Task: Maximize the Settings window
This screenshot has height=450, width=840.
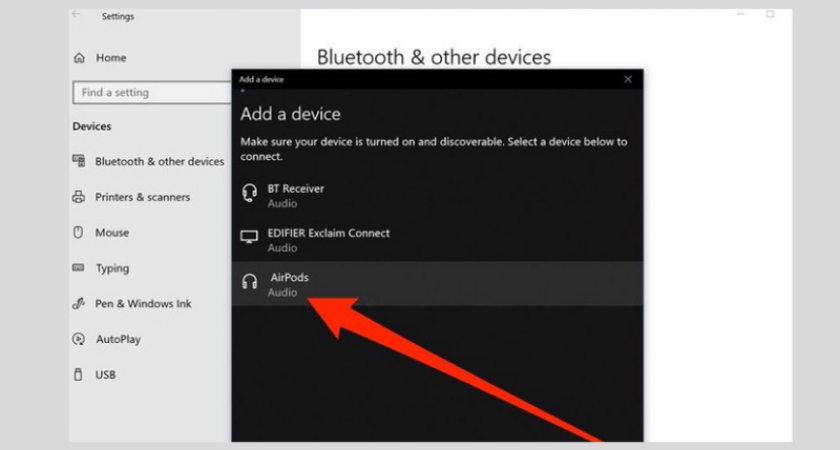Action: [x=770, y=15]
